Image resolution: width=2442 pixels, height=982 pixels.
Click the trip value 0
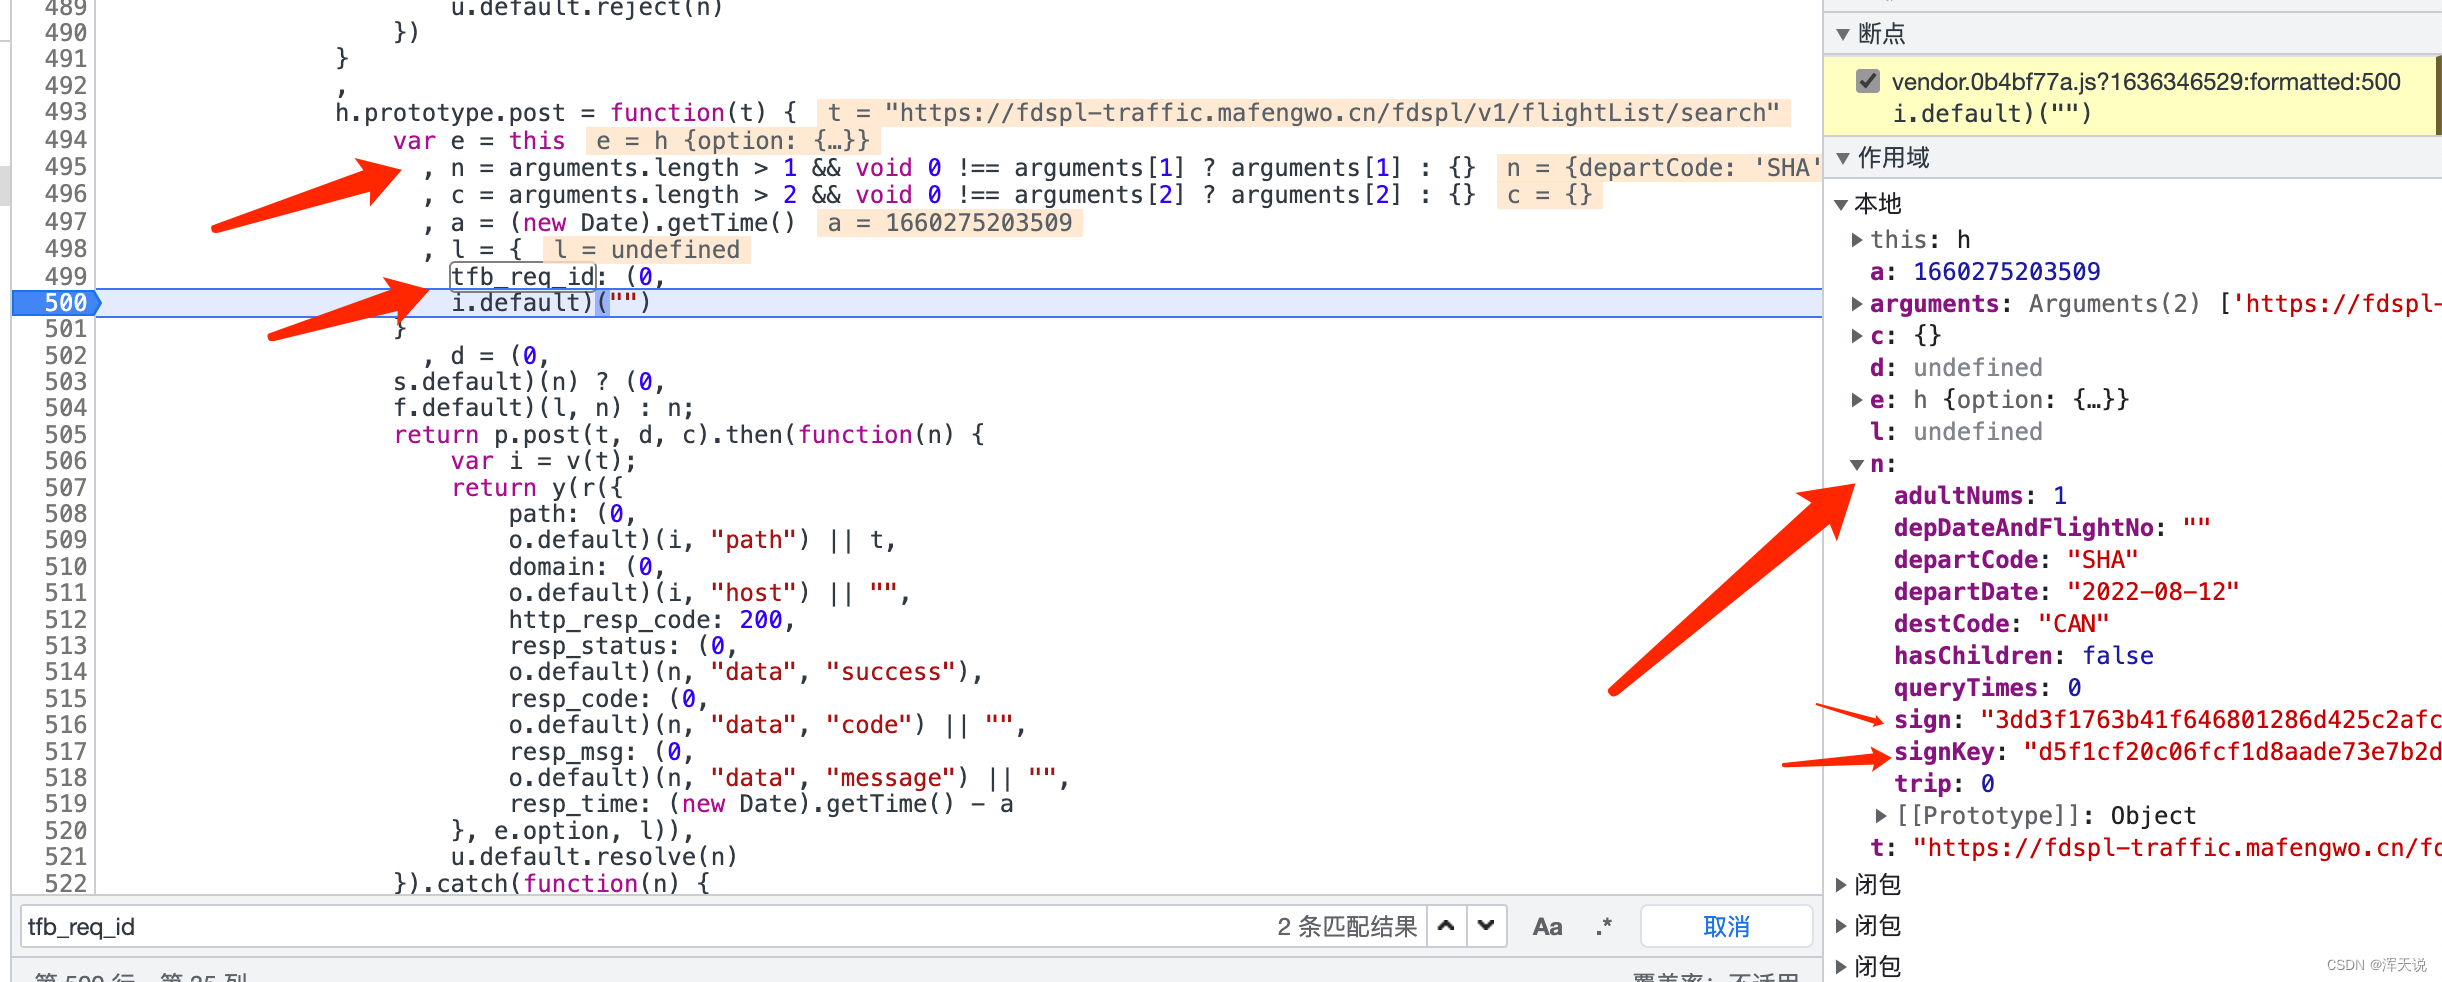1988,784
